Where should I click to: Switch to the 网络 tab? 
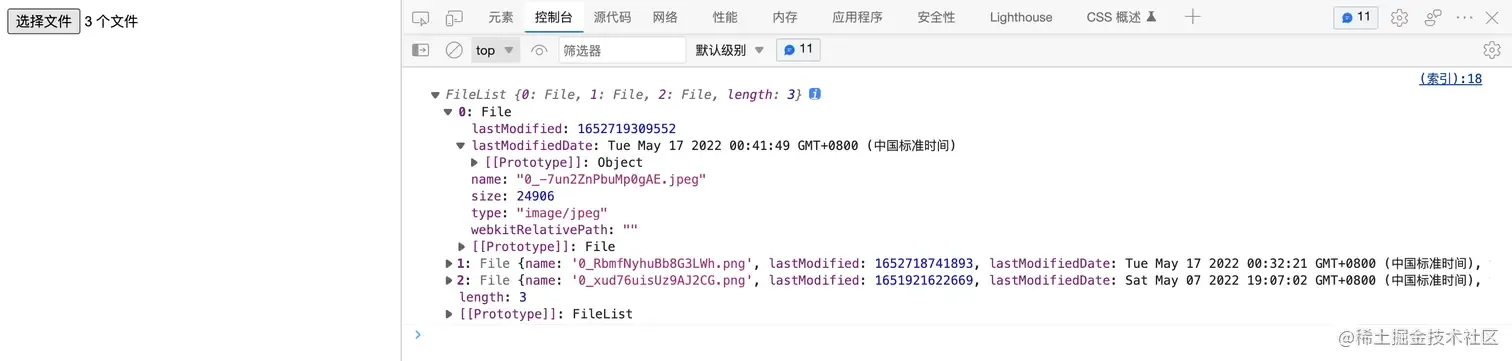coord(665,17)
